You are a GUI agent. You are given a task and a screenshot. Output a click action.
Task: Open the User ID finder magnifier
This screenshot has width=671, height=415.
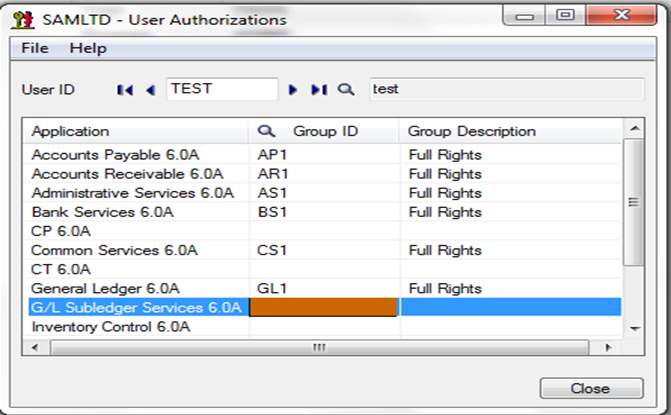(x=346, y=89)
